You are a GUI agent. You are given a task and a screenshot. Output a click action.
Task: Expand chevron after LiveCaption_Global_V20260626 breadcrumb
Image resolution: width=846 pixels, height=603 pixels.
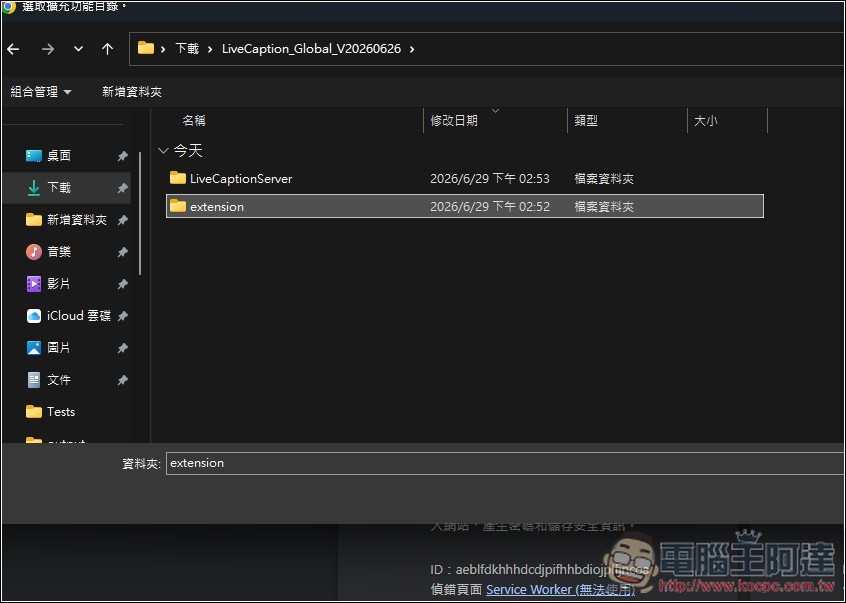(412, 49)
